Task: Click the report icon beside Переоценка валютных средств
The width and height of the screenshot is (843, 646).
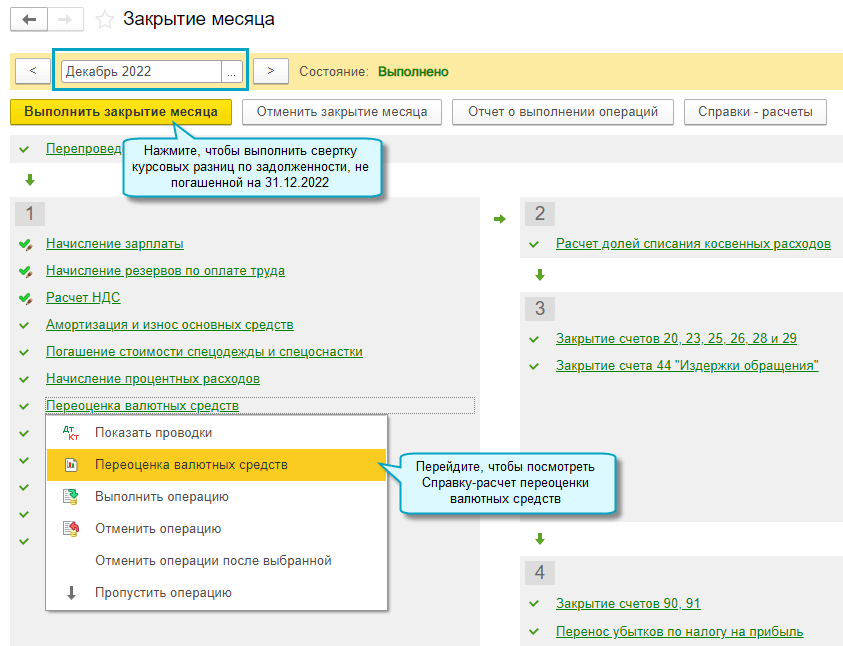Action: (x=71, y=465)
